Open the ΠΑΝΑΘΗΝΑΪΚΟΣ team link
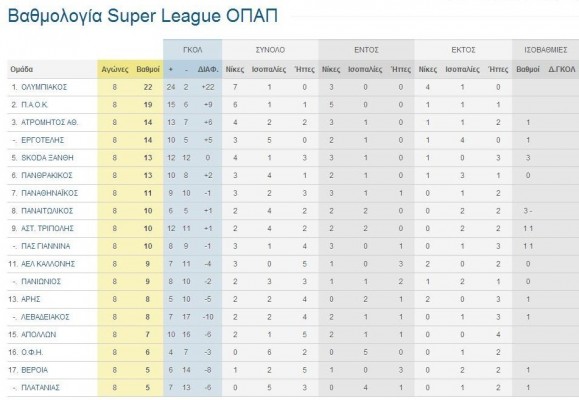 (49, 193)
